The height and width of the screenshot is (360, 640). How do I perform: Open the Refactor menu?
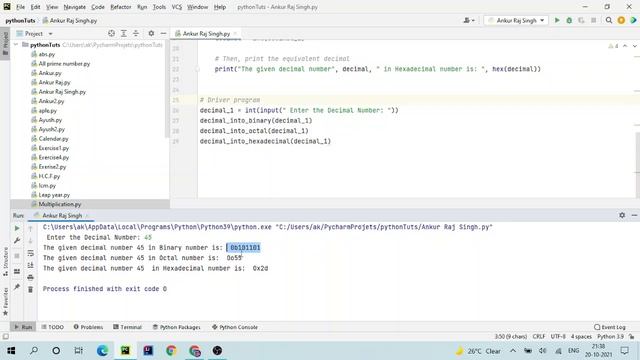[121, 7]
